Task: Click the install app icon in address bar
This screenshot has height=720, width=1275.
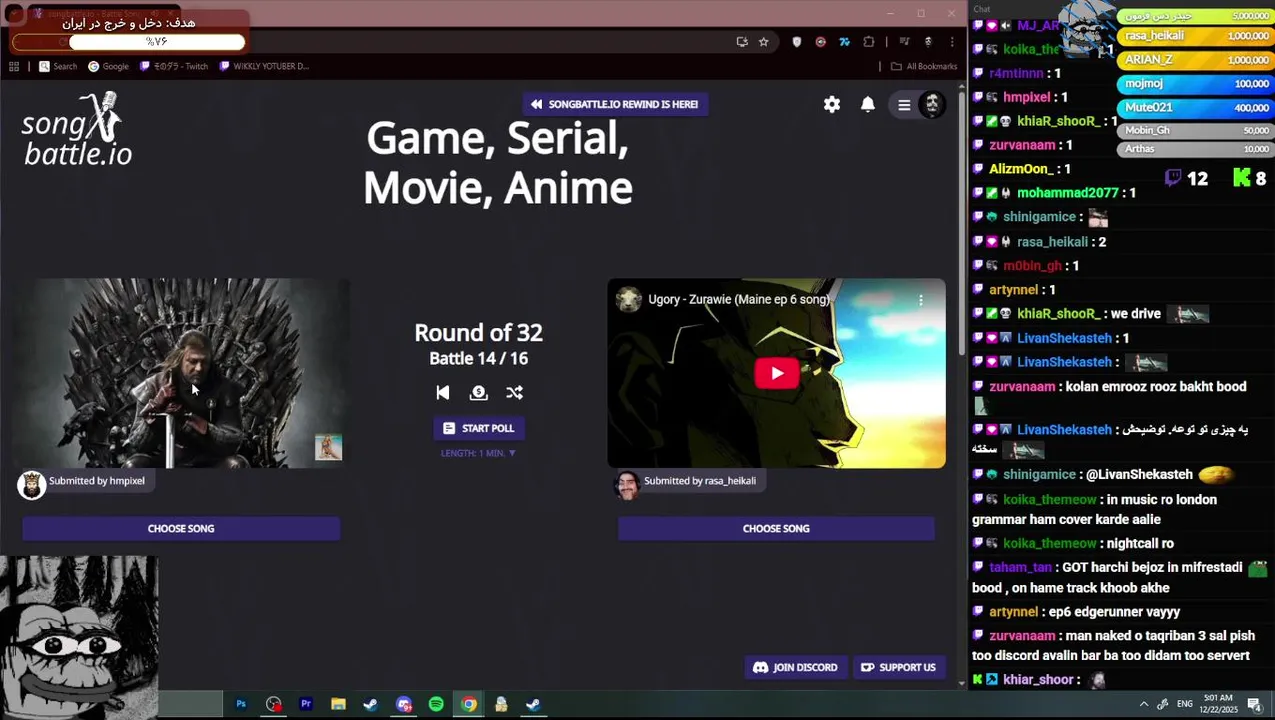Action: (x=741, y=42)
